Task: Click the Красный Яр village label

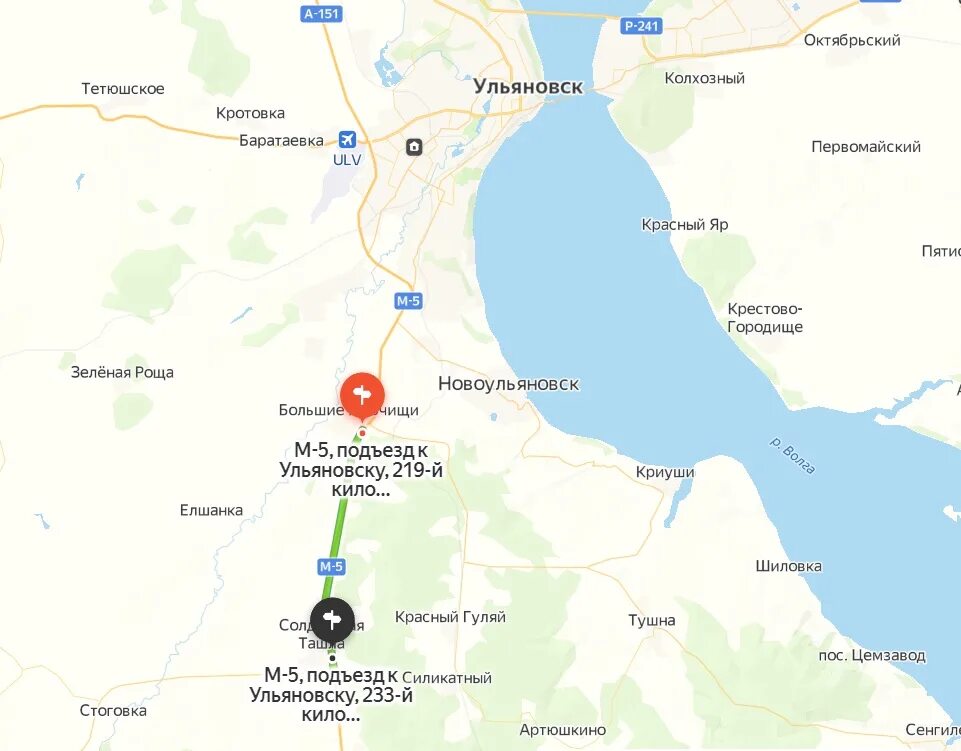Action: (685, 224)
